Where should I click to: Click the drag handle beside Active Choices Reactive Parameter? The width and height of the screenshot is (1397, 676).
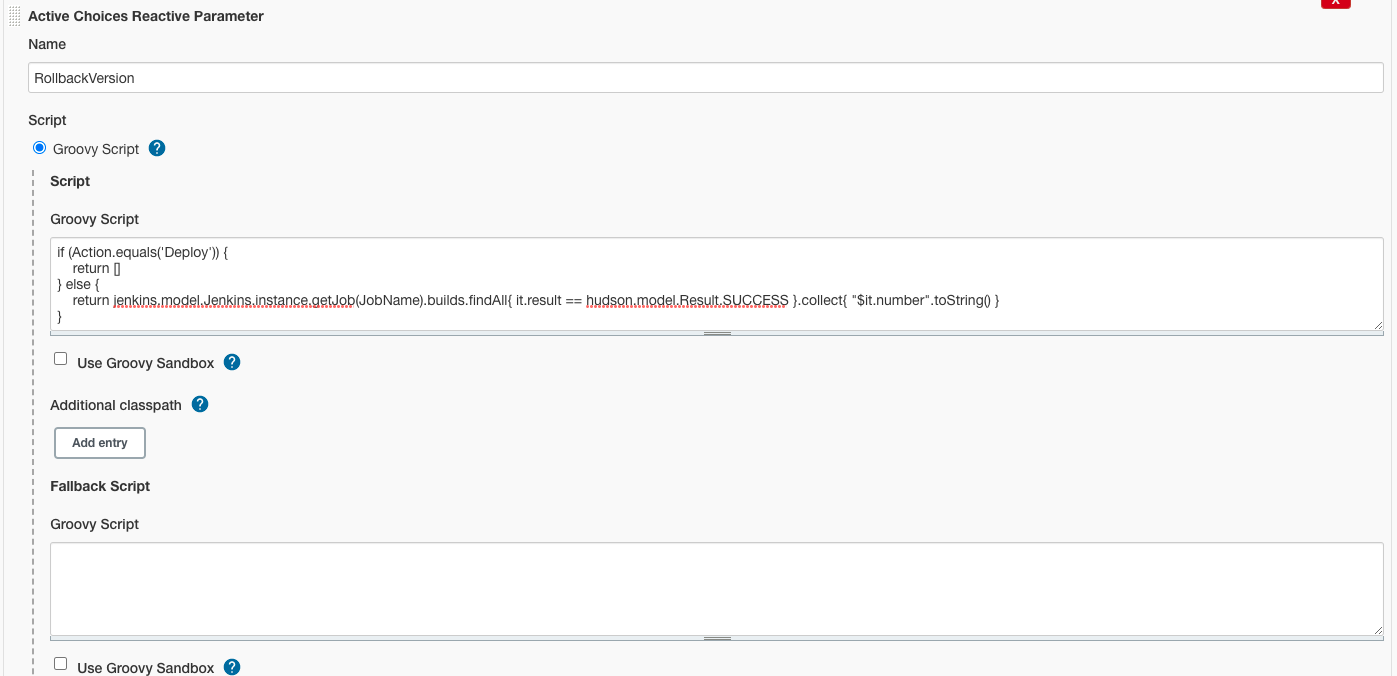point(14,16)
